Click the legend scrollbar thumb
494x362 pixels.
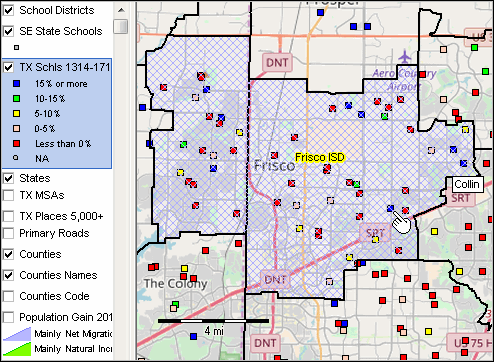point(121,27)
